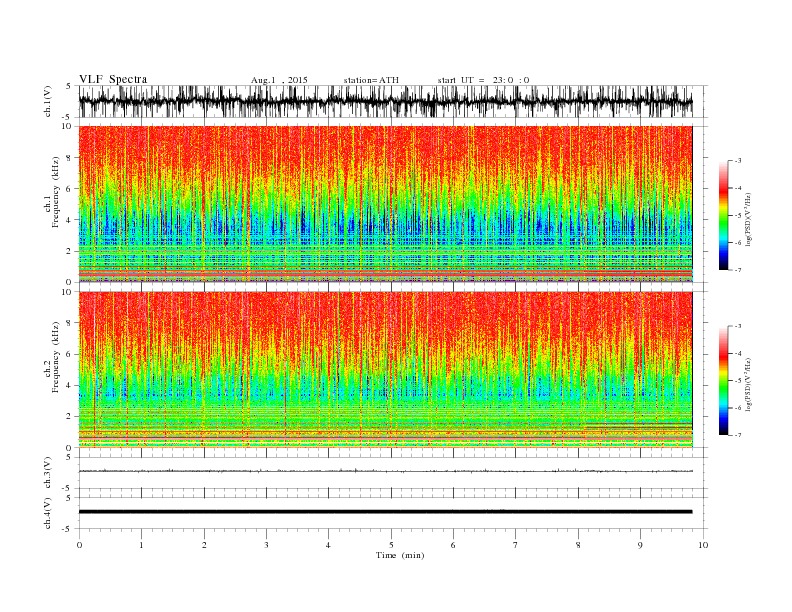The image size is (792, 612).
Task: Click the "Time (min)" x-axis label
Action: tap(400, 555)
